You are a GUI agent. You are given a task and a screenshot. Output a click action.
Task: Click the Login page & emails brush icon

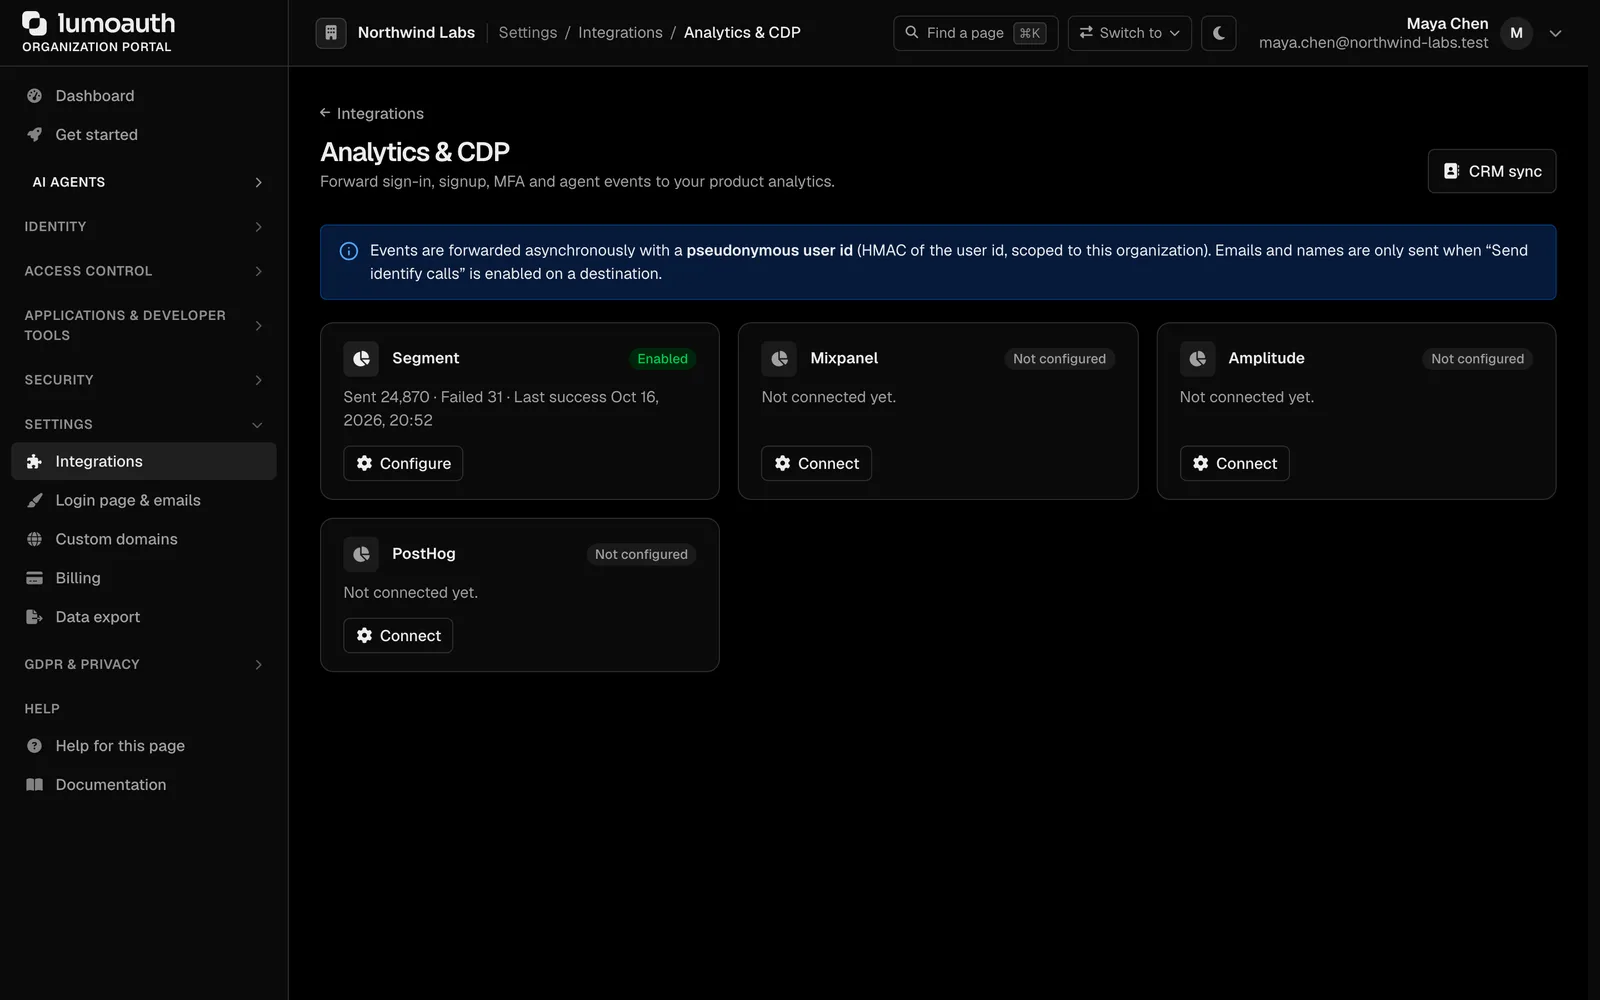(x=35, y=501)
